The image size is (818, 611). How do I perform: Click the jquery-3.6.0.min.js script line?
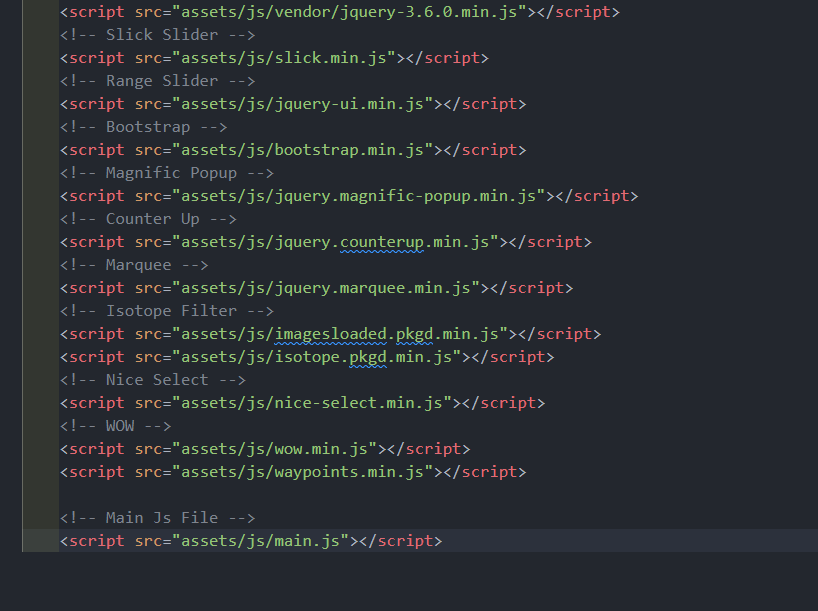coord(340,12)
